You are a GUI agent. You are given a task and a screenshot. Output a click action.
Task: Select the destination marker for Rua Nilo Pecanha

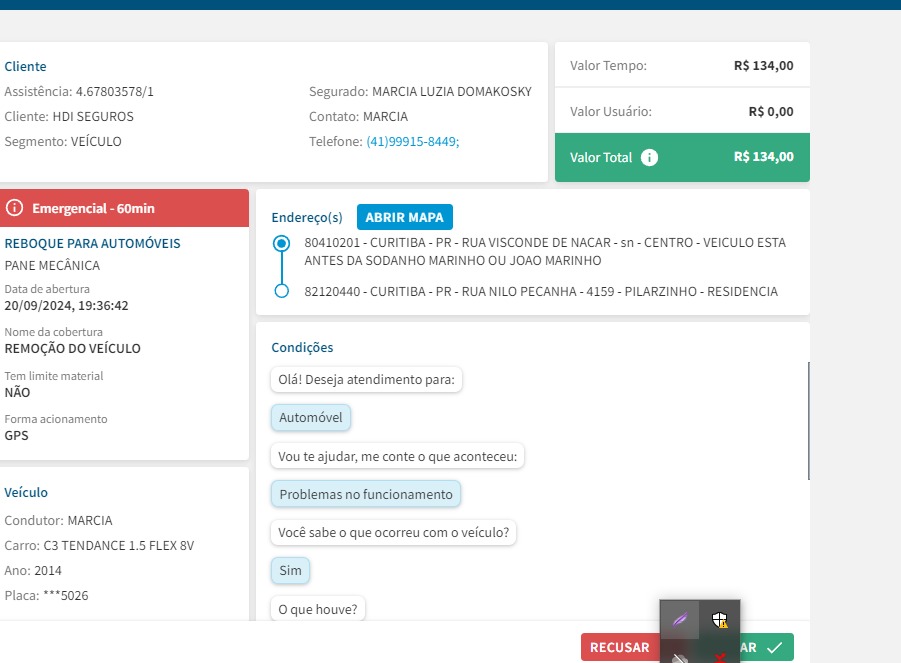(x=282, y=291)
